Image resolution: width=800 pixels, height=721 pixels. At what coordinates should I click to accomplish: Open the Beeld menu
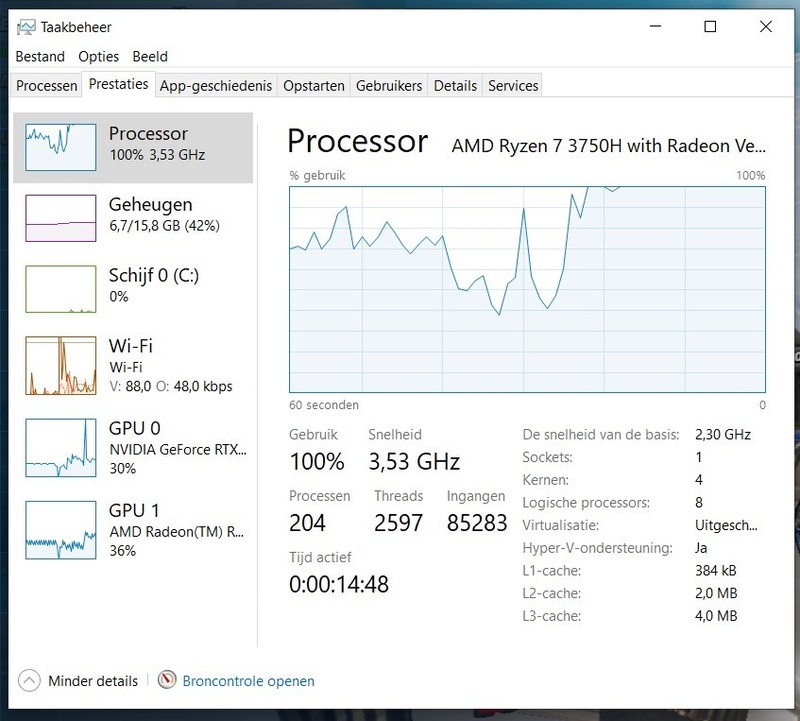point(150,57)
